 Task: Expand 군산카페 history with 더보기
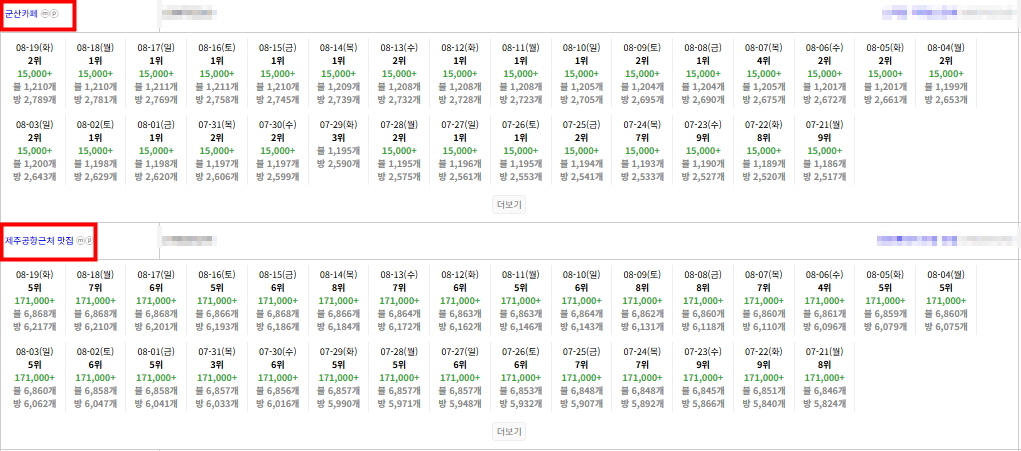coord(510,204)
